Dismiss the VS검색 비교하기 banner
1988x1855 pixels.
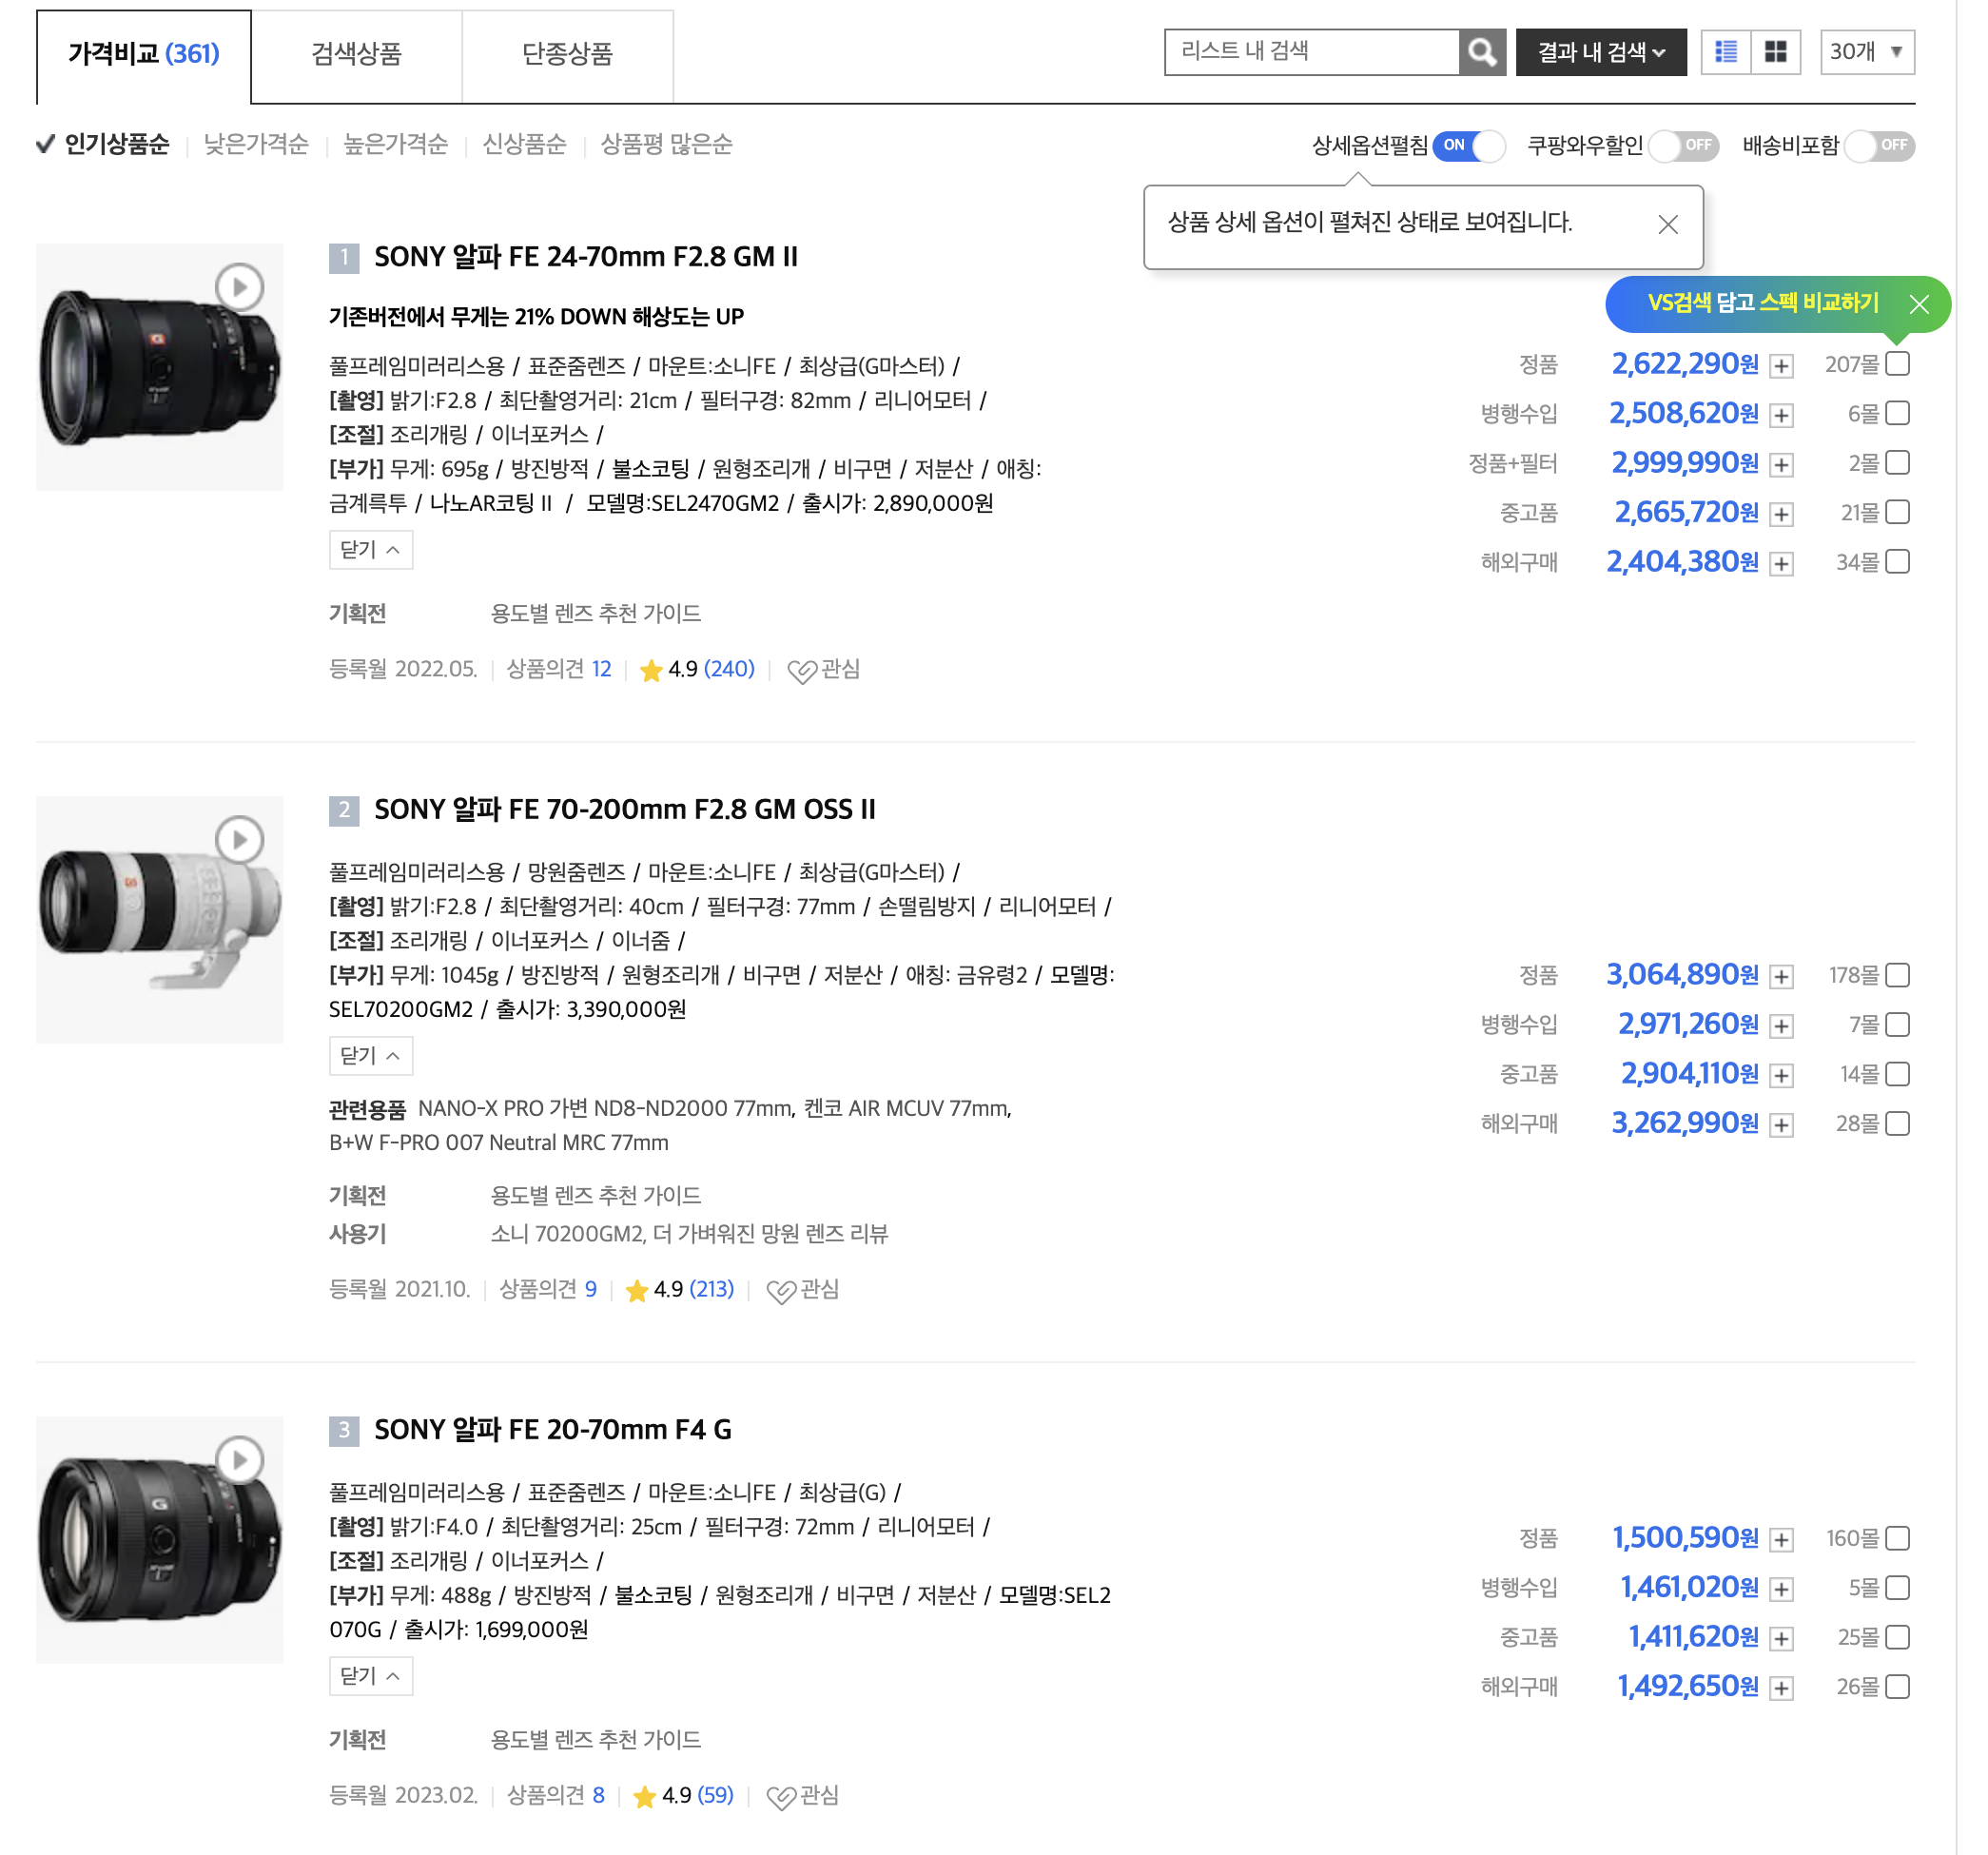(1919, 304)
